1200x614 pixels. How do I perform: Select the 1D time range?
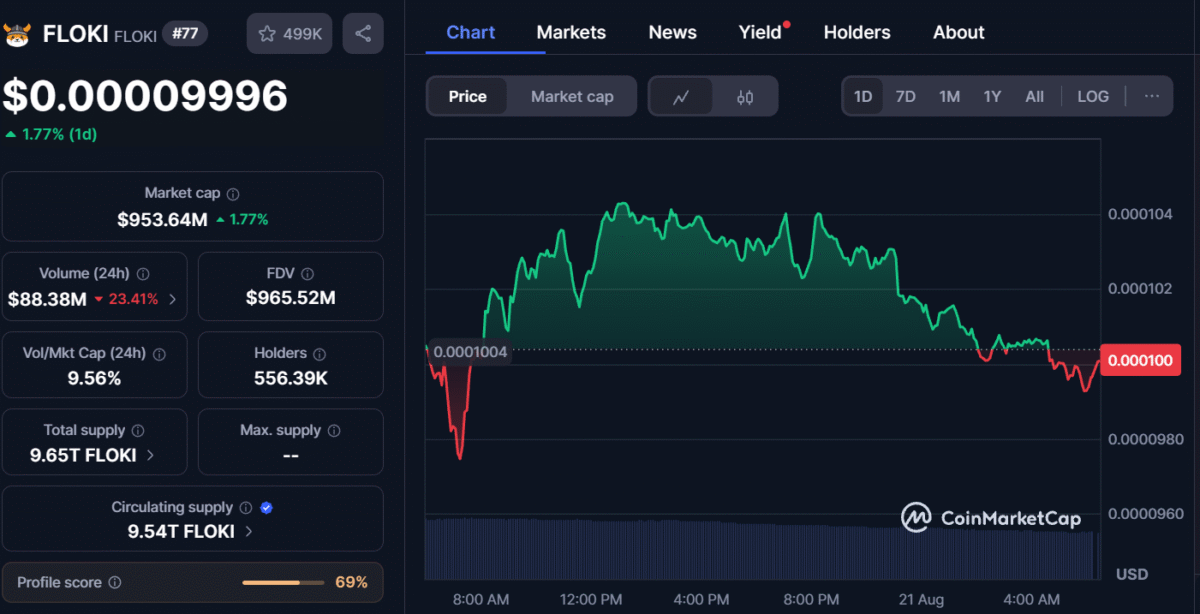click(863, 97)
